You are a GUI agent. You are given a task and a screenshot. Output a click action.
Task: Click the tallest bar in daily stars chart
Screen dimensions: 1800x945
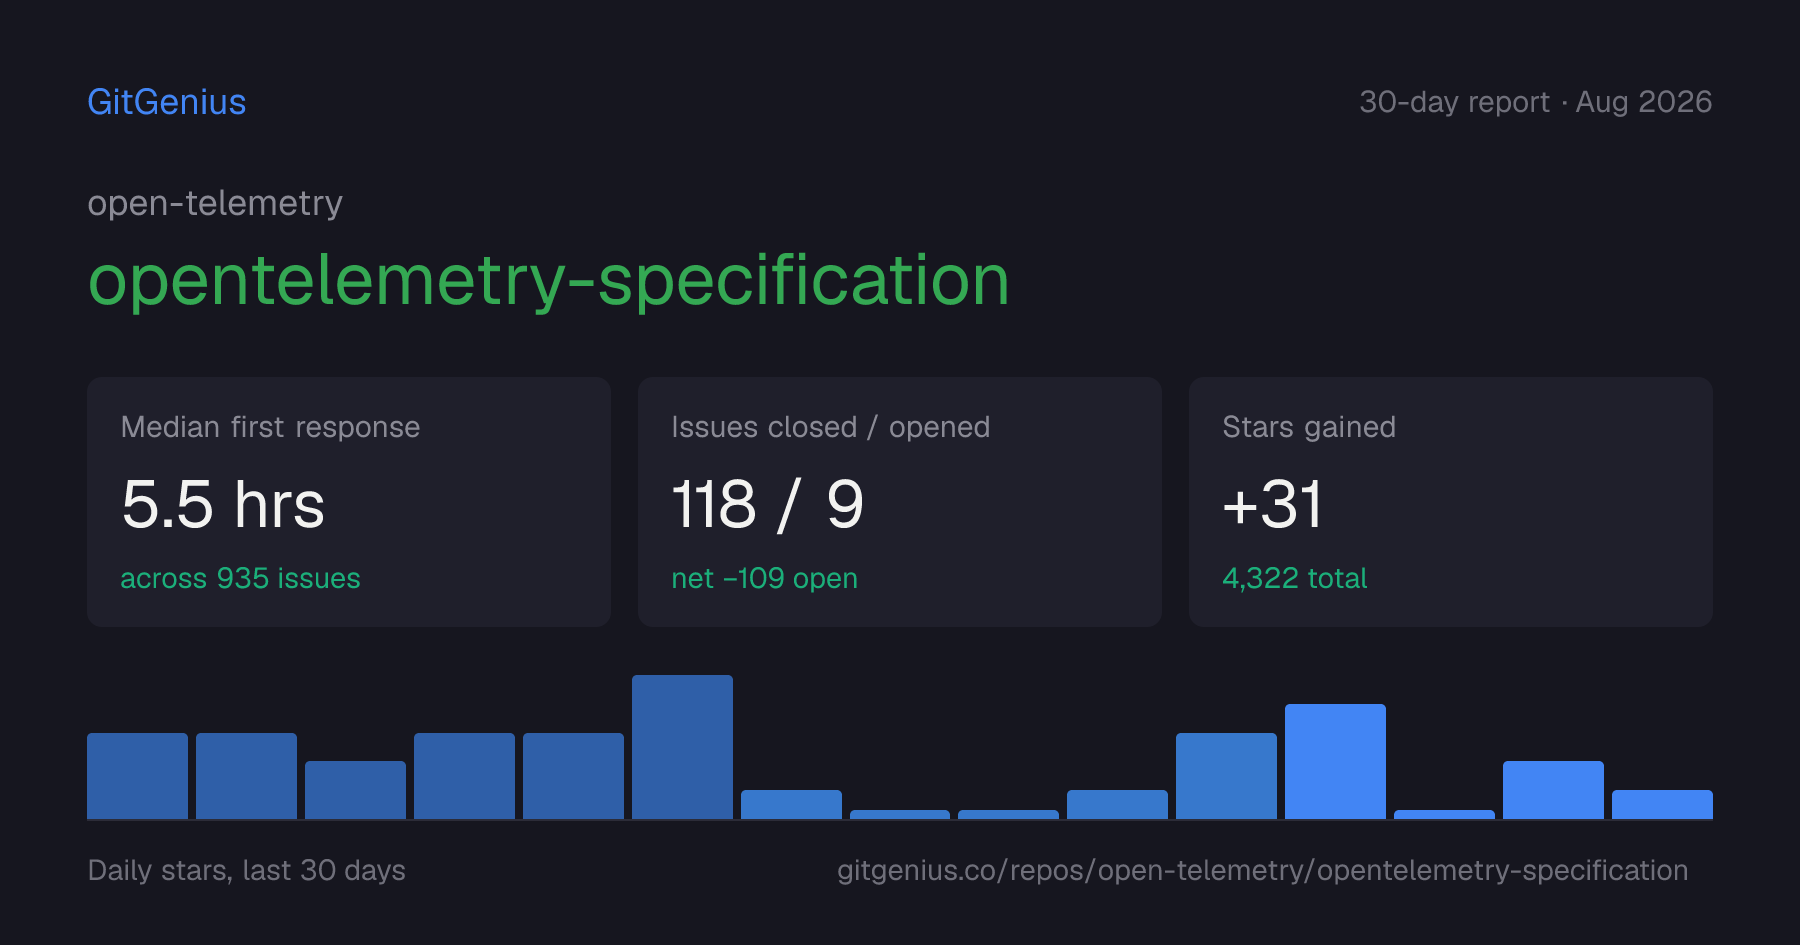[x=682, y=747]
